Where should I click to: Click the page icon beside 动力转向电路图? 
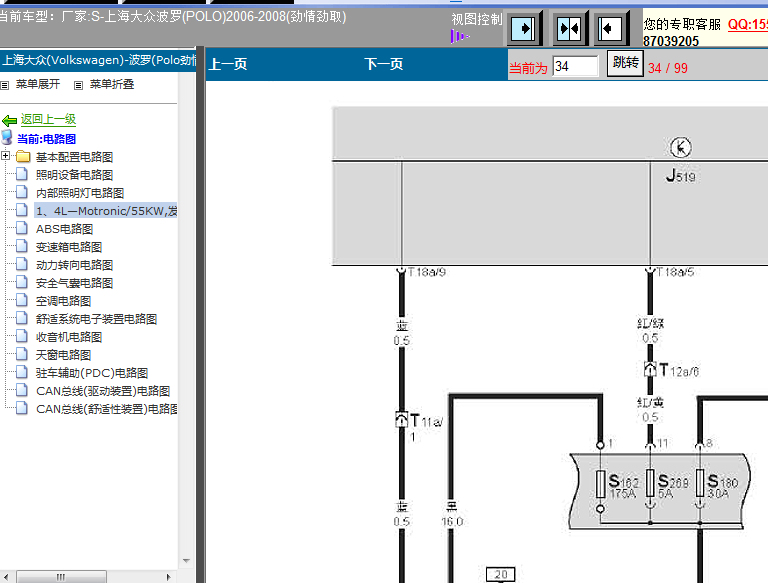(22, 264)
